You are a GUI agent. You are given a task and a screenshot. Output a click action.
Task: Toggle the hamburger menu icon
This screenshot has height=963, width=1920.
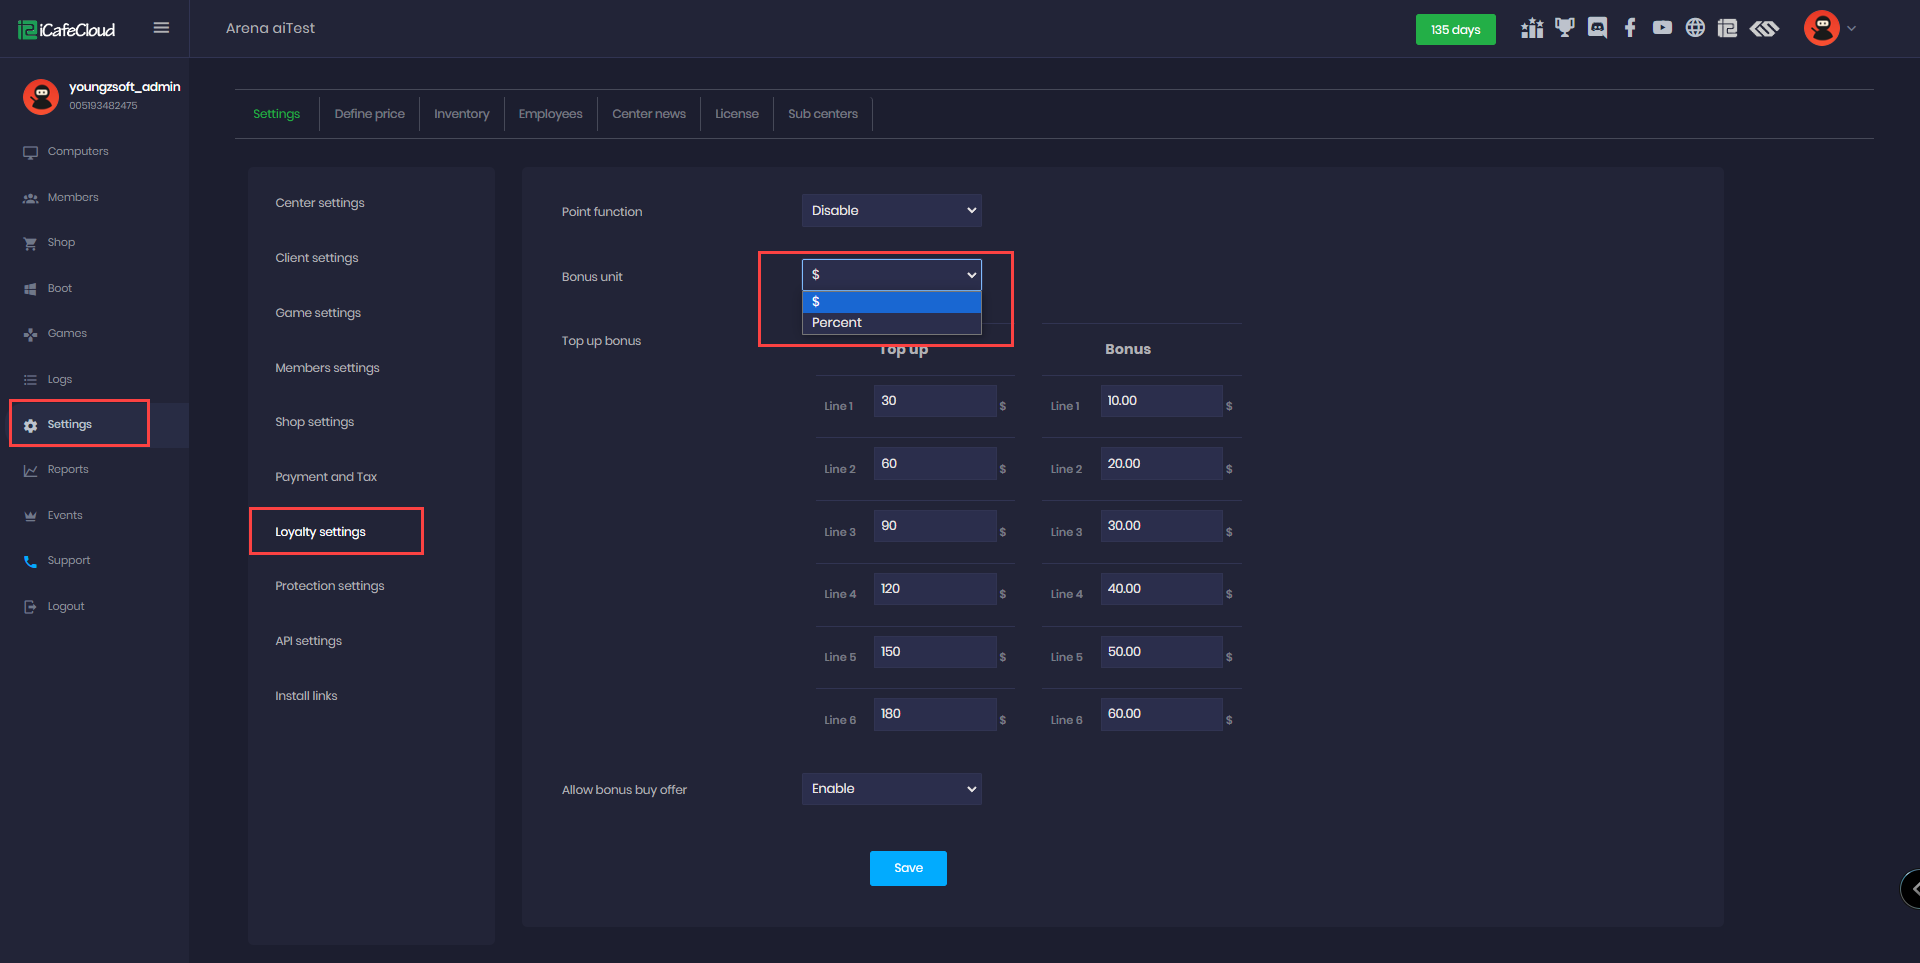click(161, 28)
